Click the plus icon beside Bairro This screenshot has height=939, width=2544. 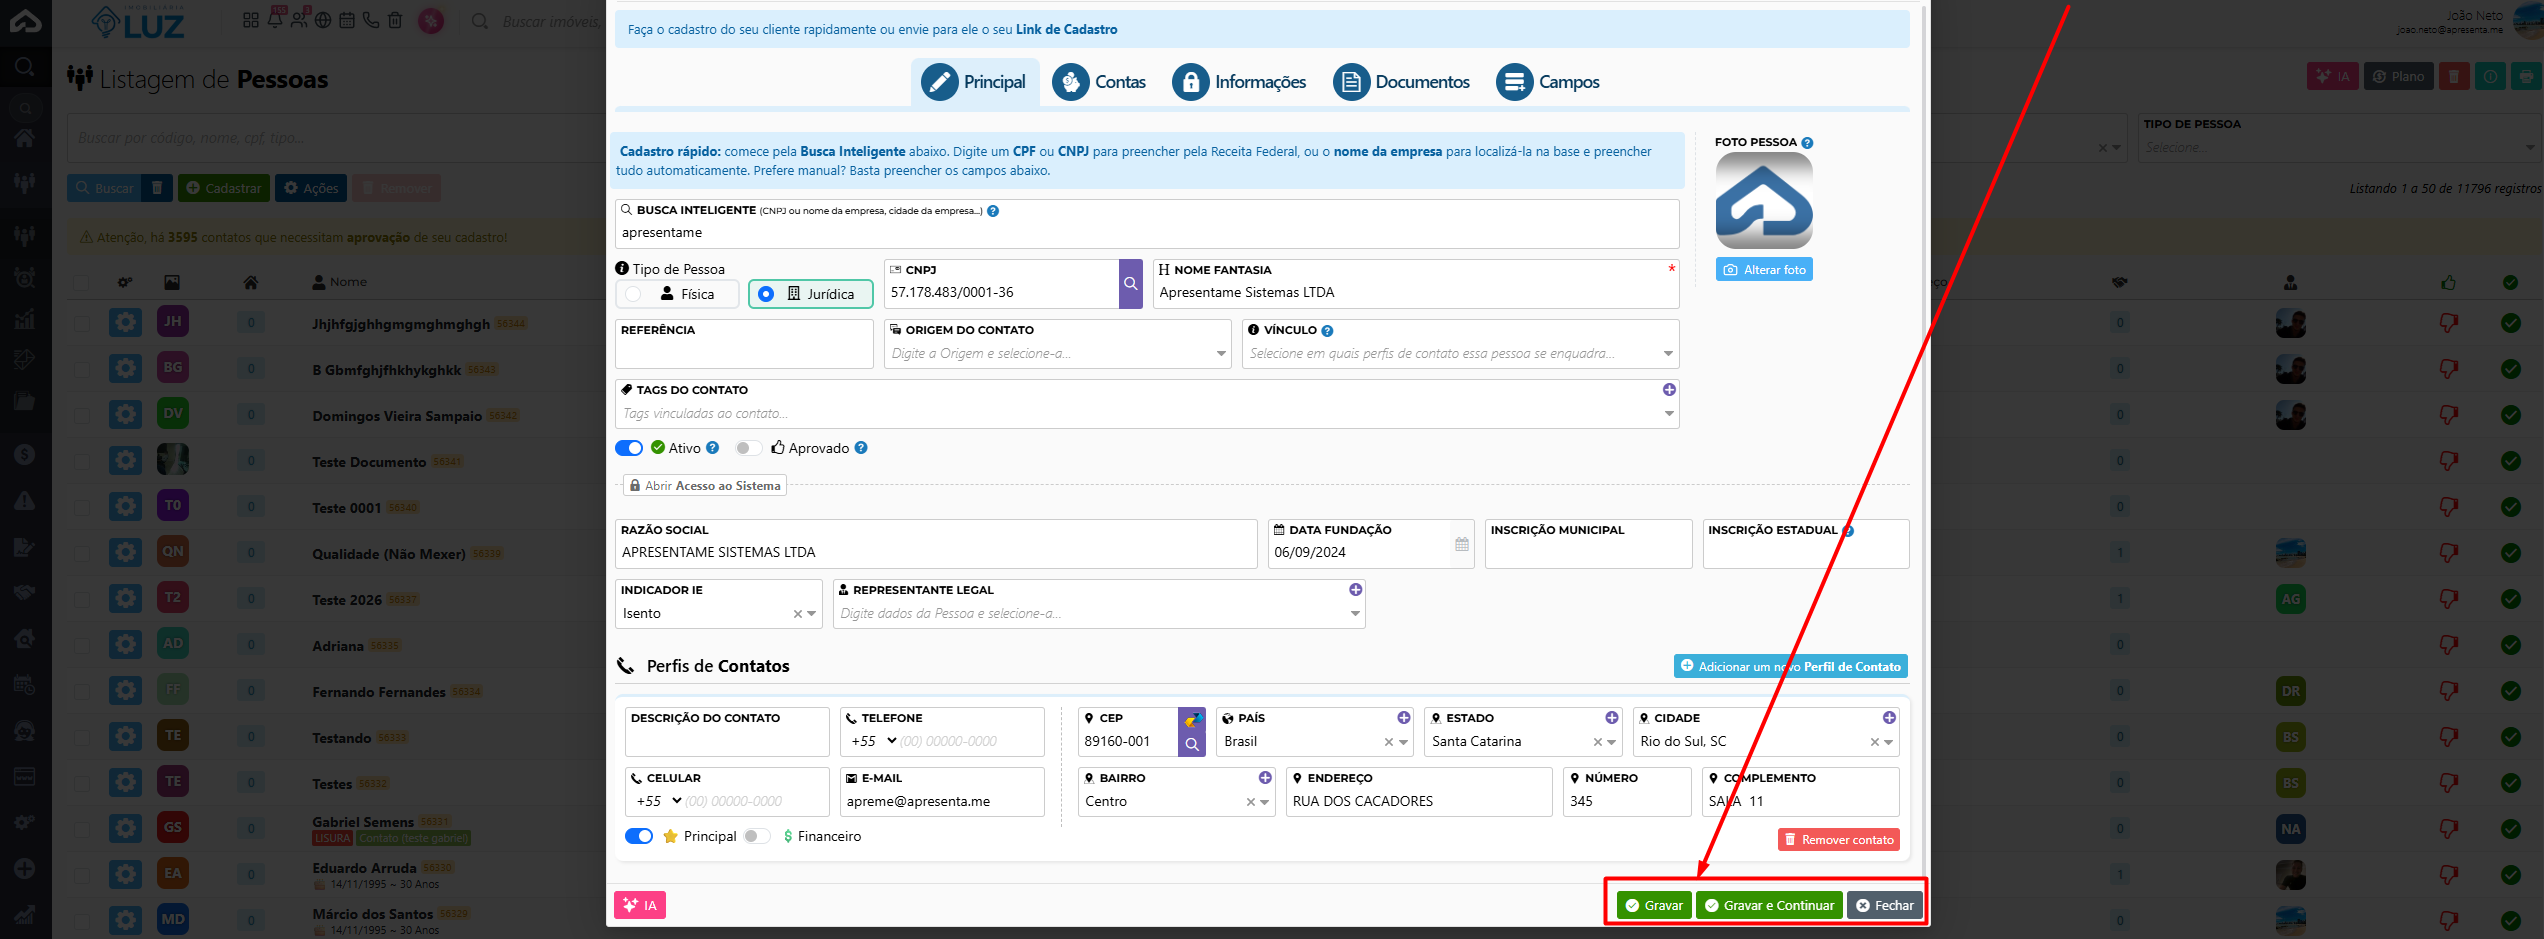pyautogui.click(x=1265, y=778)
